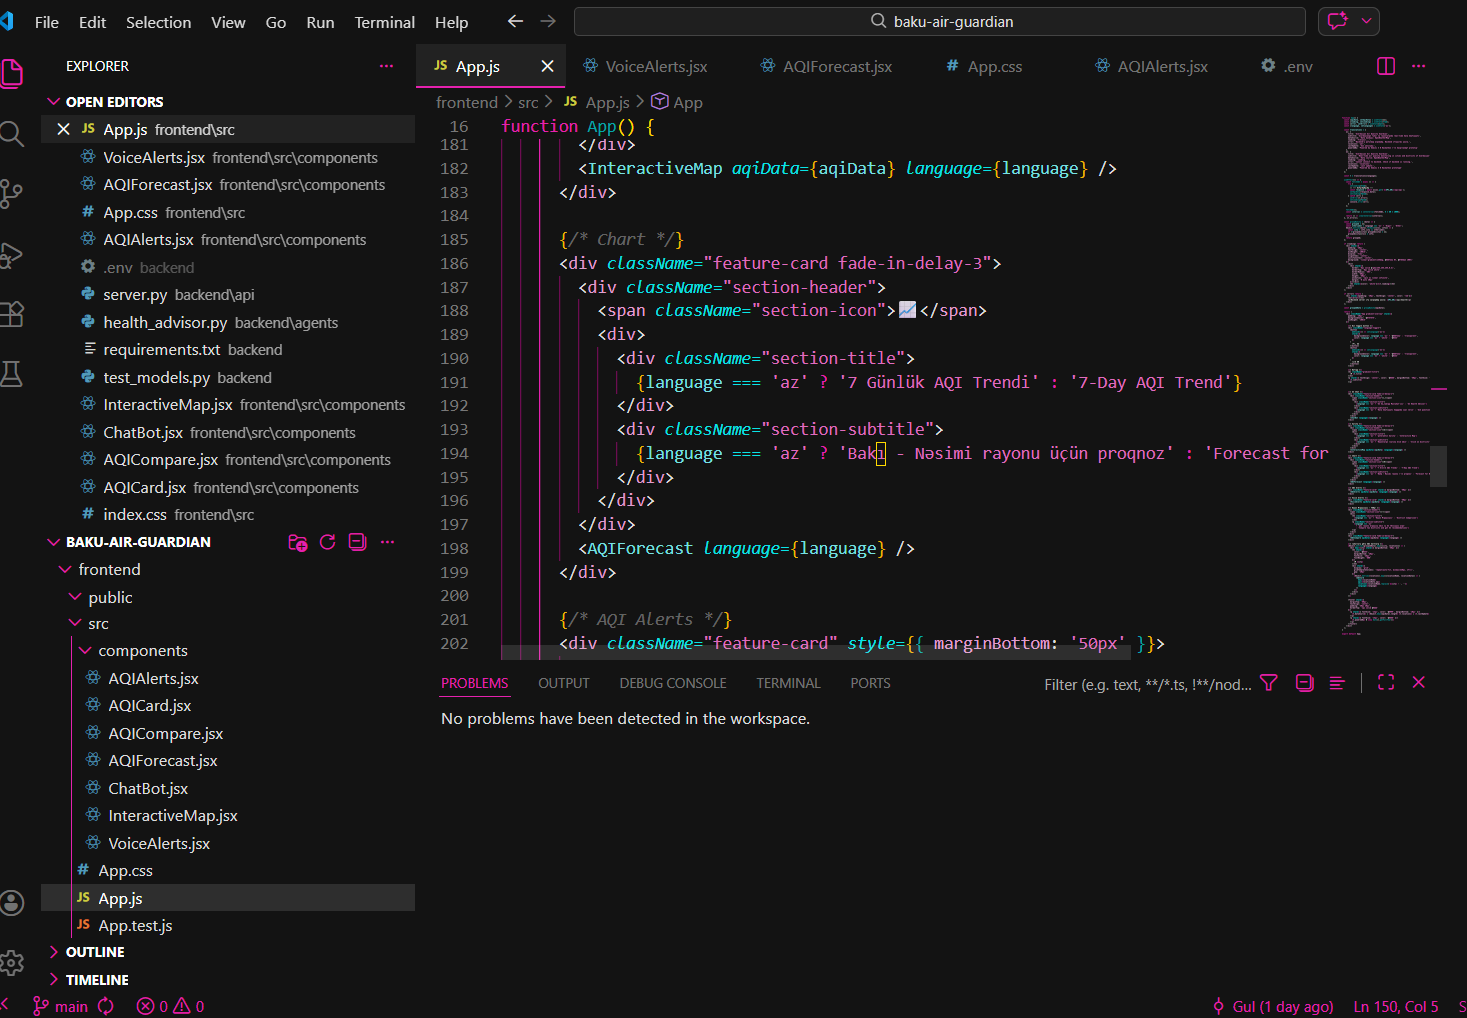Image resolution: width=1467 pixels, height=1018 pixels.
Task: Open the Terminal menu
Action: click(x=384, y=22)
